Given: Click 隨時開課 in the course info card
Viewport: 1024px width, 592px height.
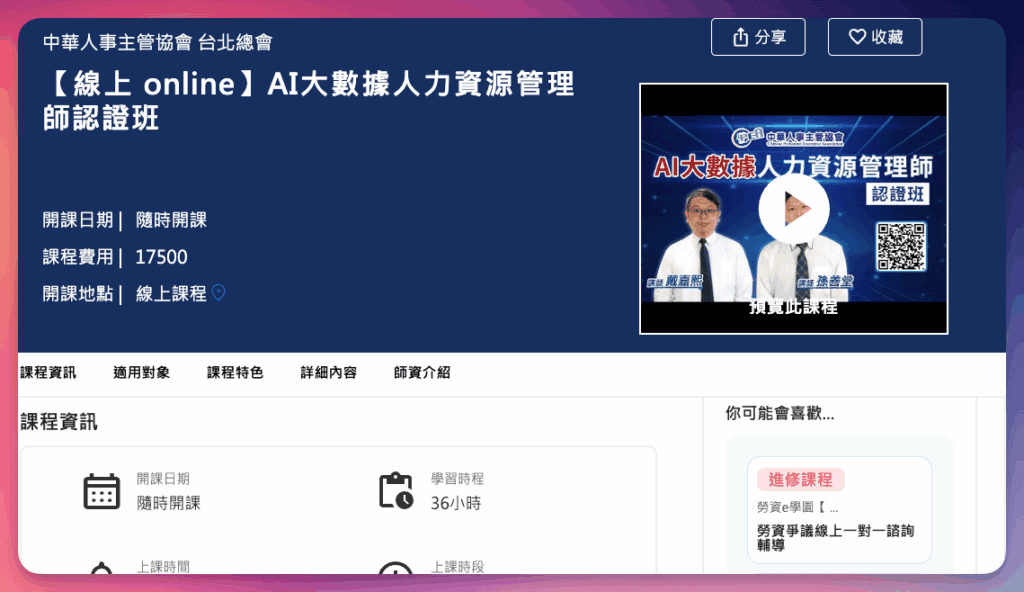Looking at the screenshot, I should (168, 503).
